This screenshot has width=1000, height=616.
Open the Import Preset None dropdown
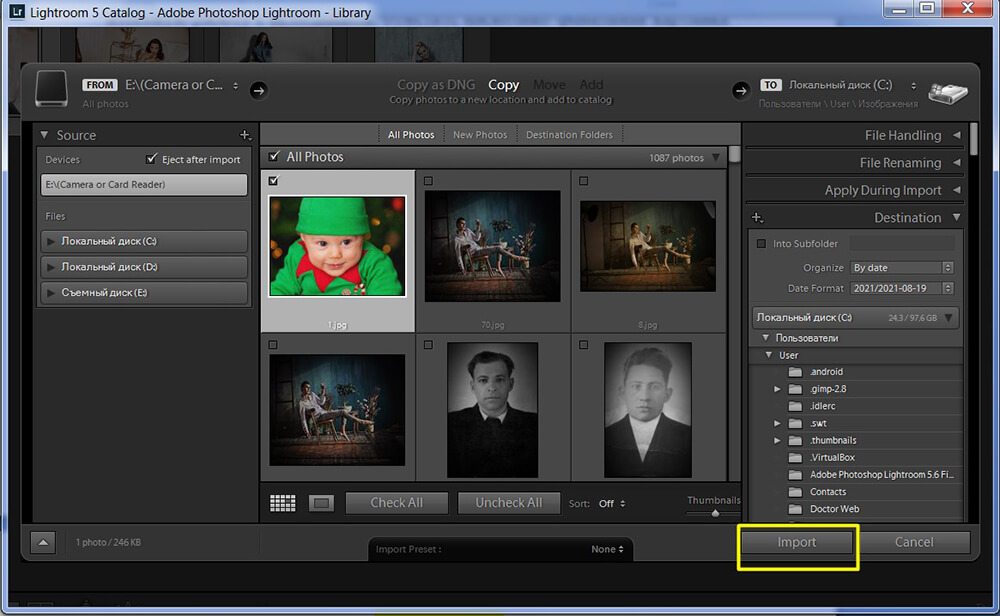pos(607,549)
